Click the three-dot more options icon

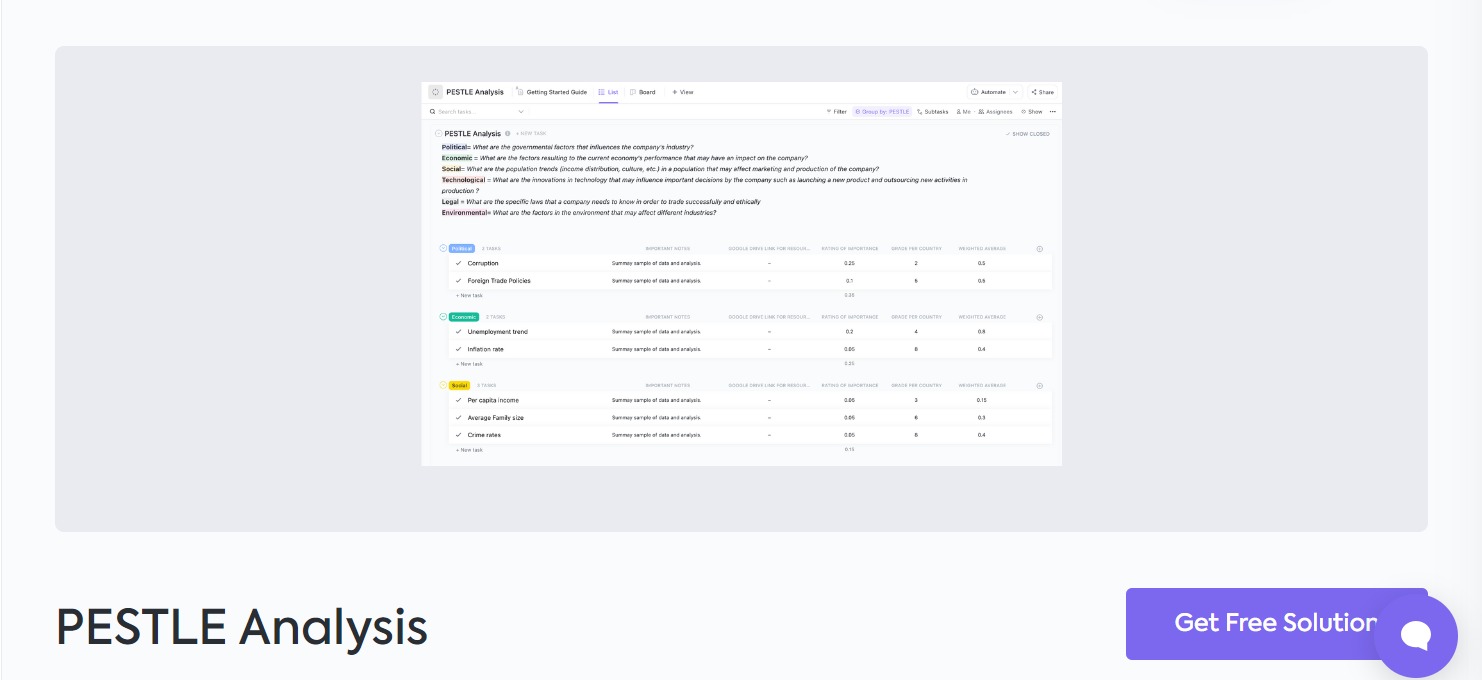click(1052, 112)
